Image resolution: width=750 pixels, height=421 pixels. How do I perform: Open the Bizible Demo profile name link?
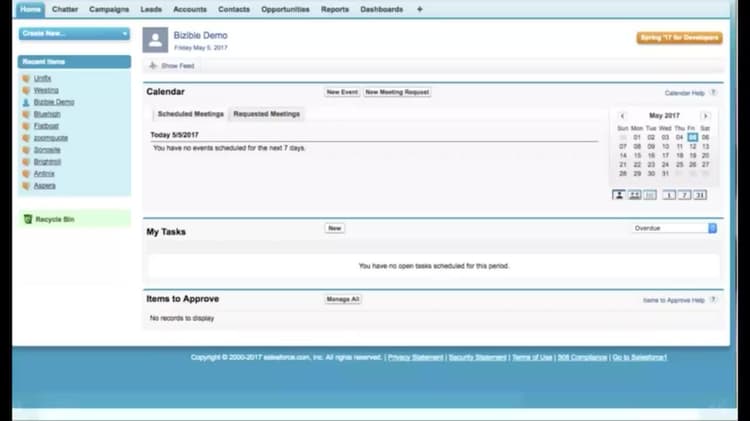200,35
